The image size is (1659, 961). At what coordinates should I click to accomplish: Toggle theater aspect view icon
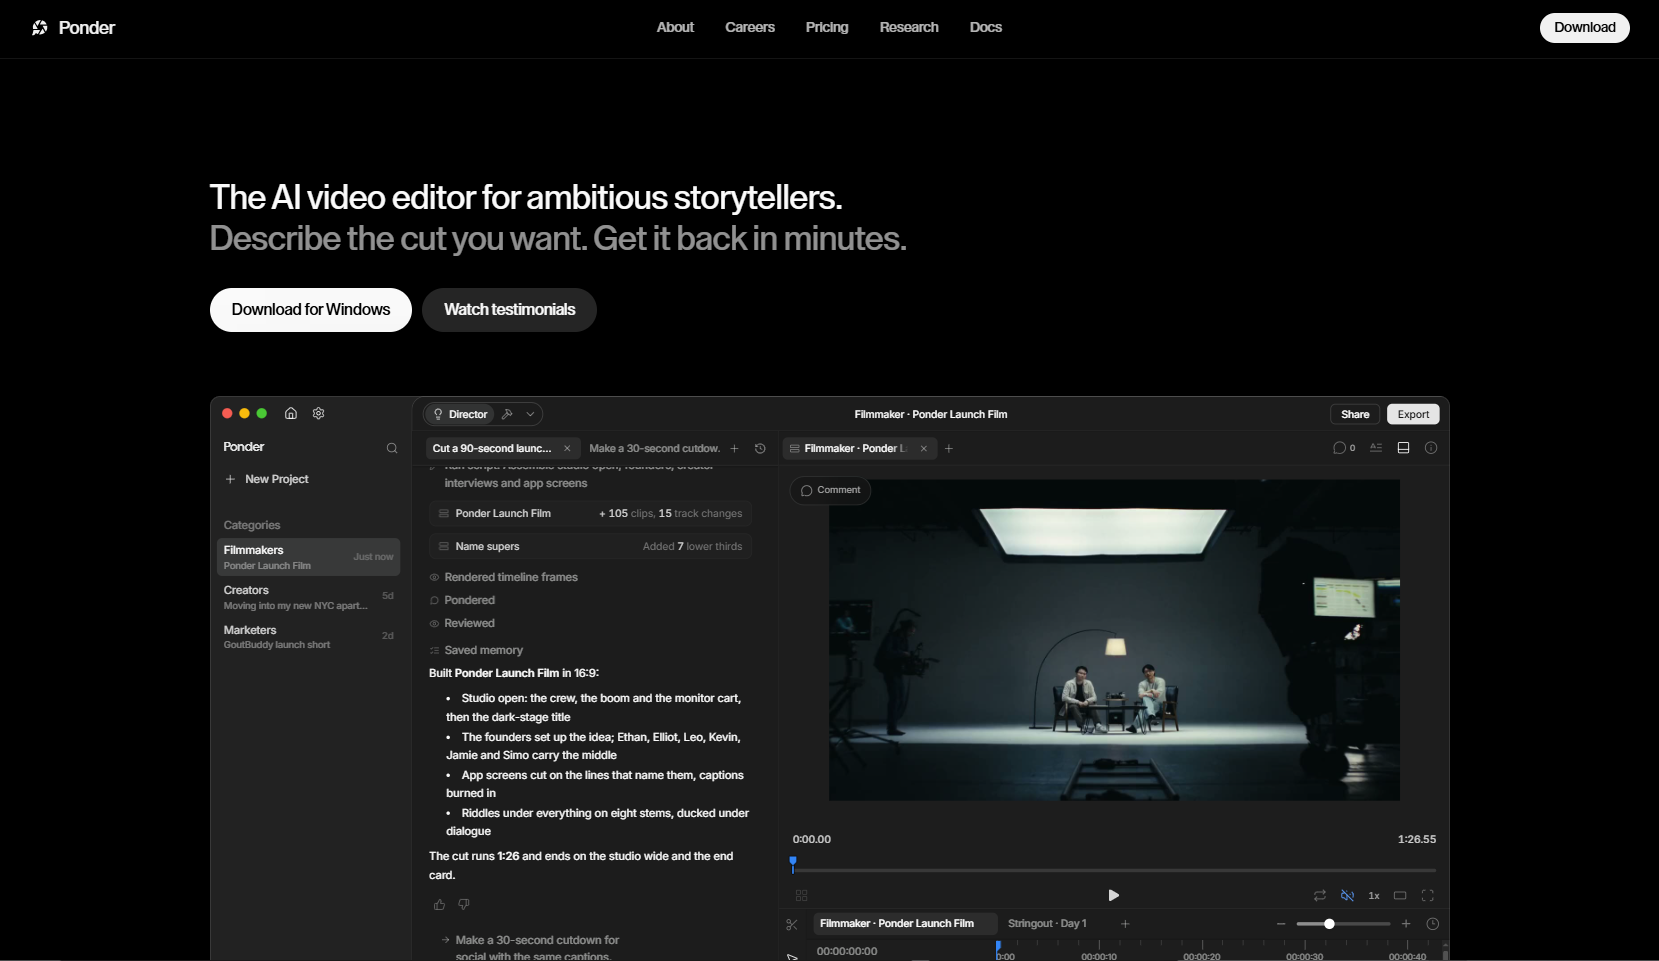[x=1400, y=896]
